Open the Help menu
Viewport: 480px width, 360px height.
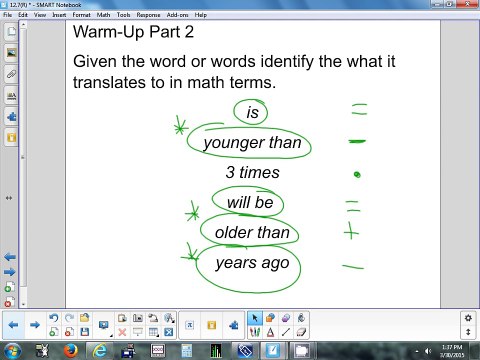(201, 15)
